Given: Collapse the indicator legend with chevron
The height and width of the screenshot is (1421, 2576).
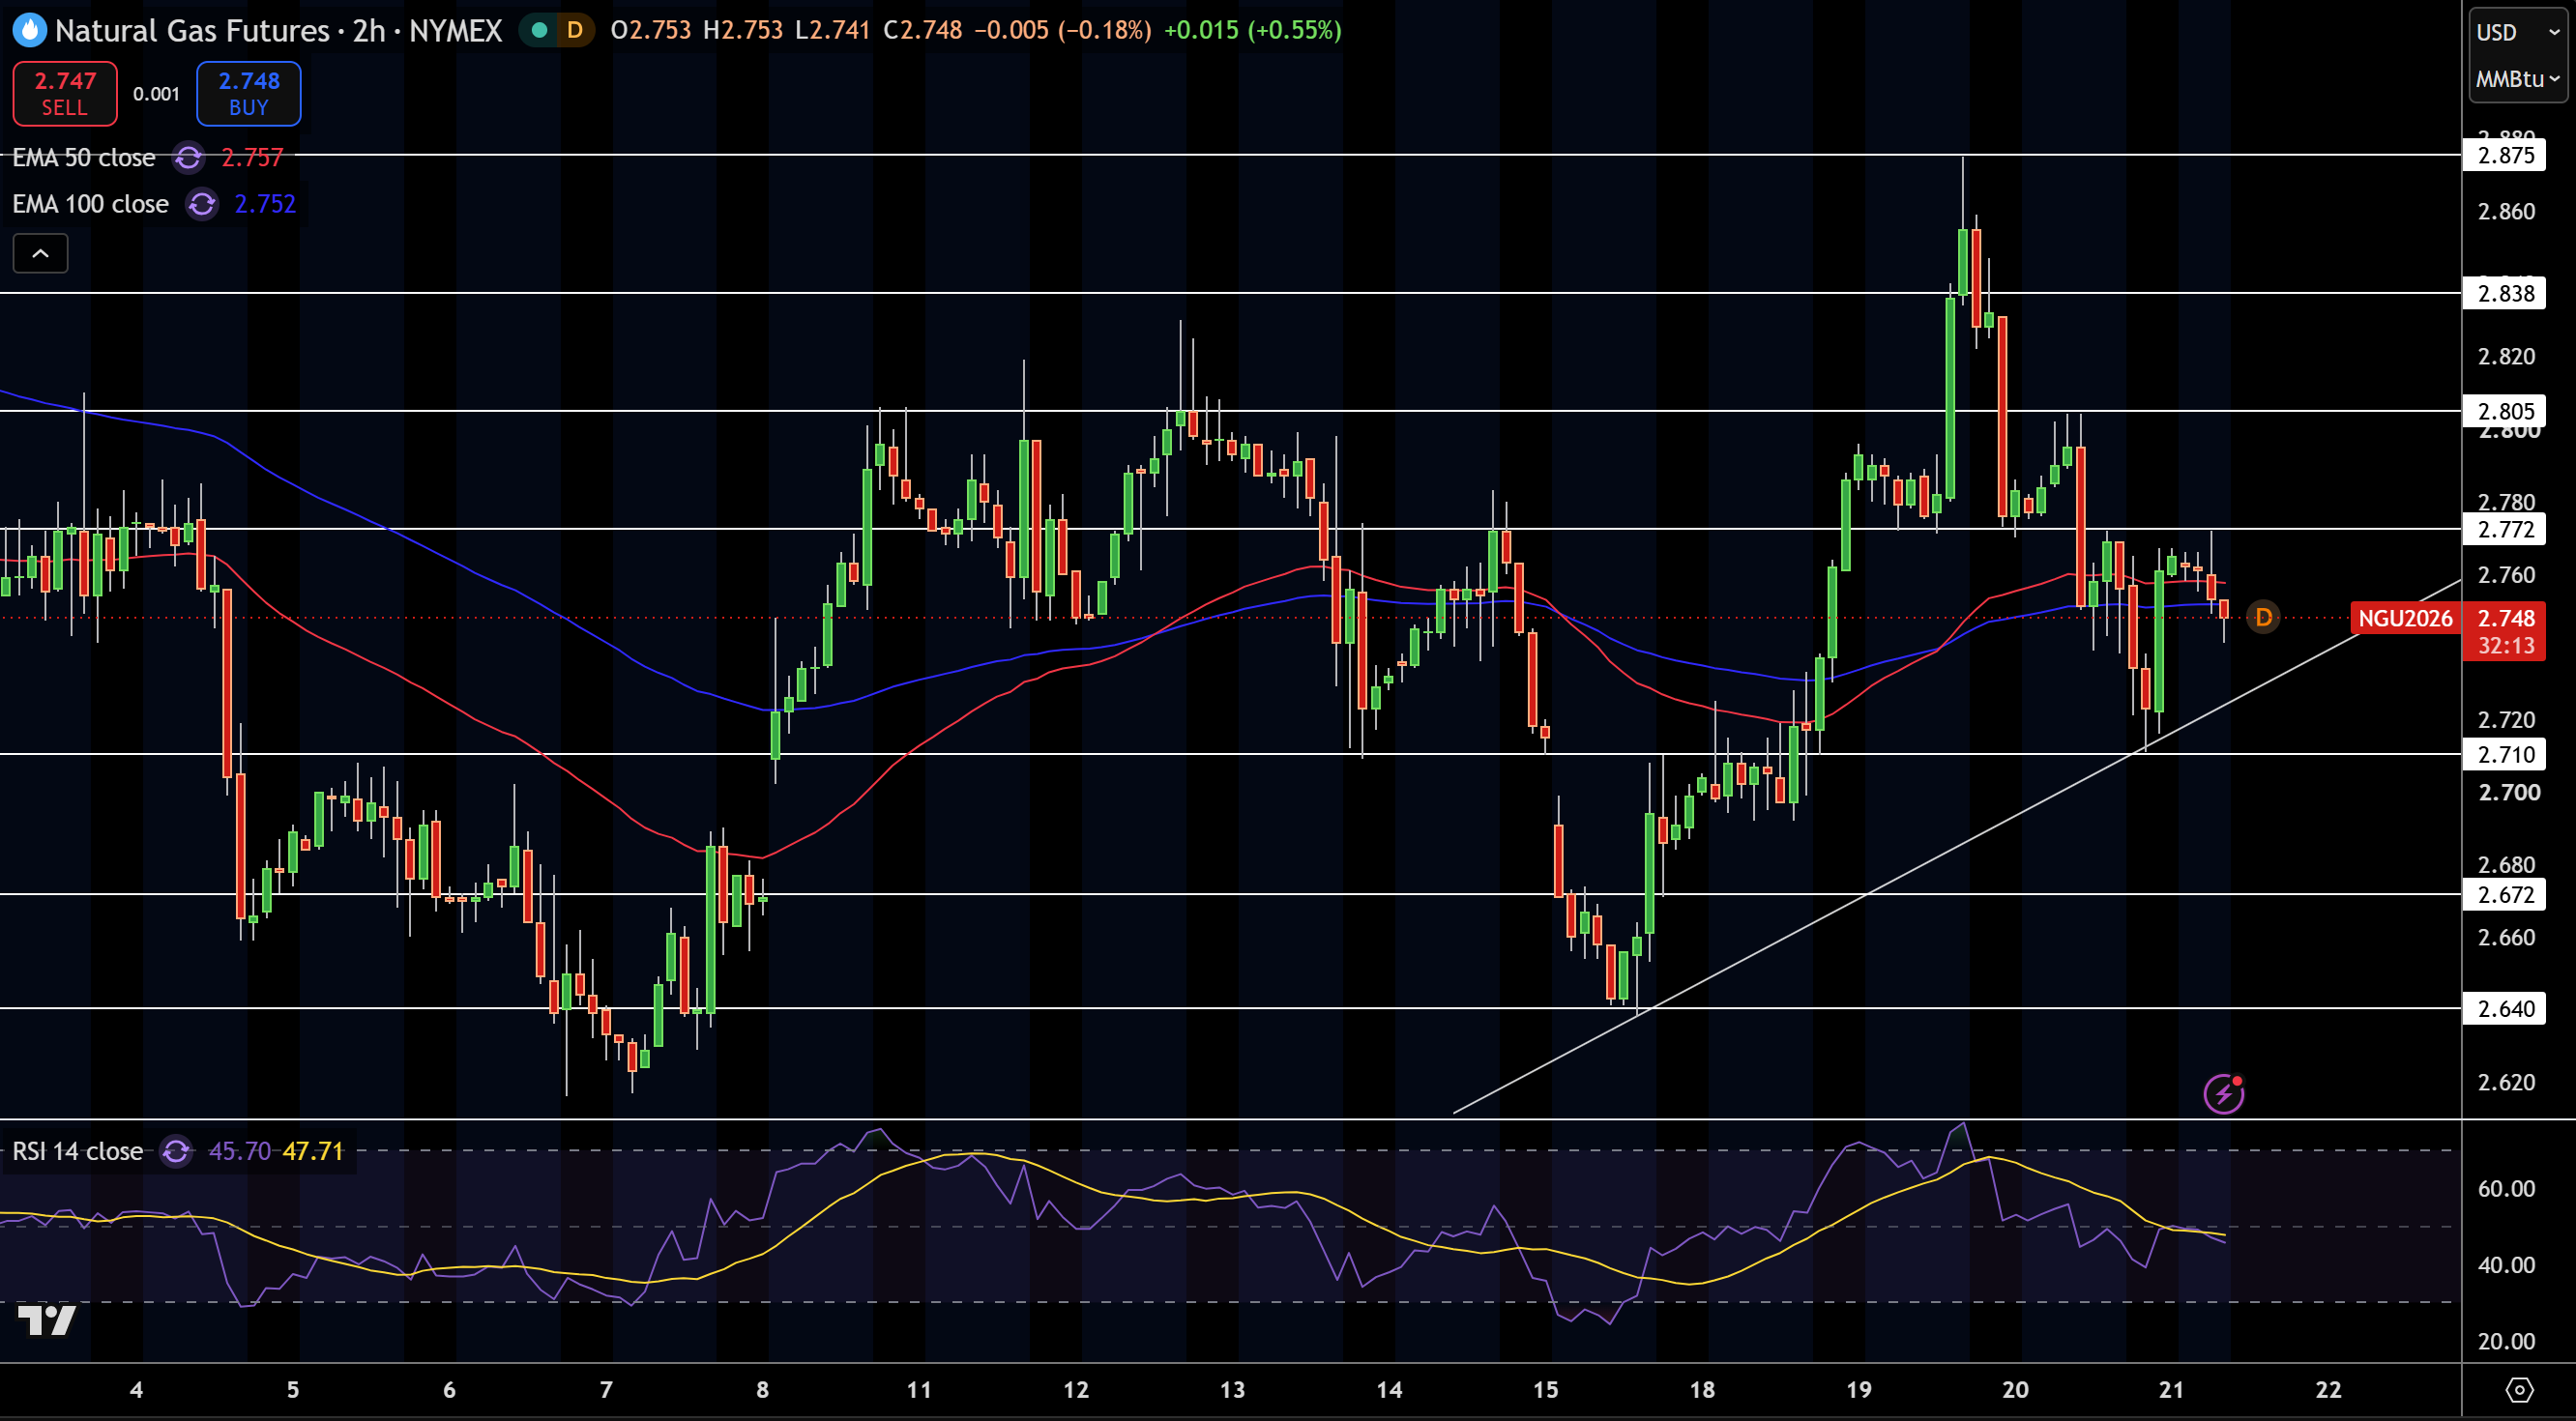Looking at the screenshot, I should pyautogui.click(x=40, y=254).
